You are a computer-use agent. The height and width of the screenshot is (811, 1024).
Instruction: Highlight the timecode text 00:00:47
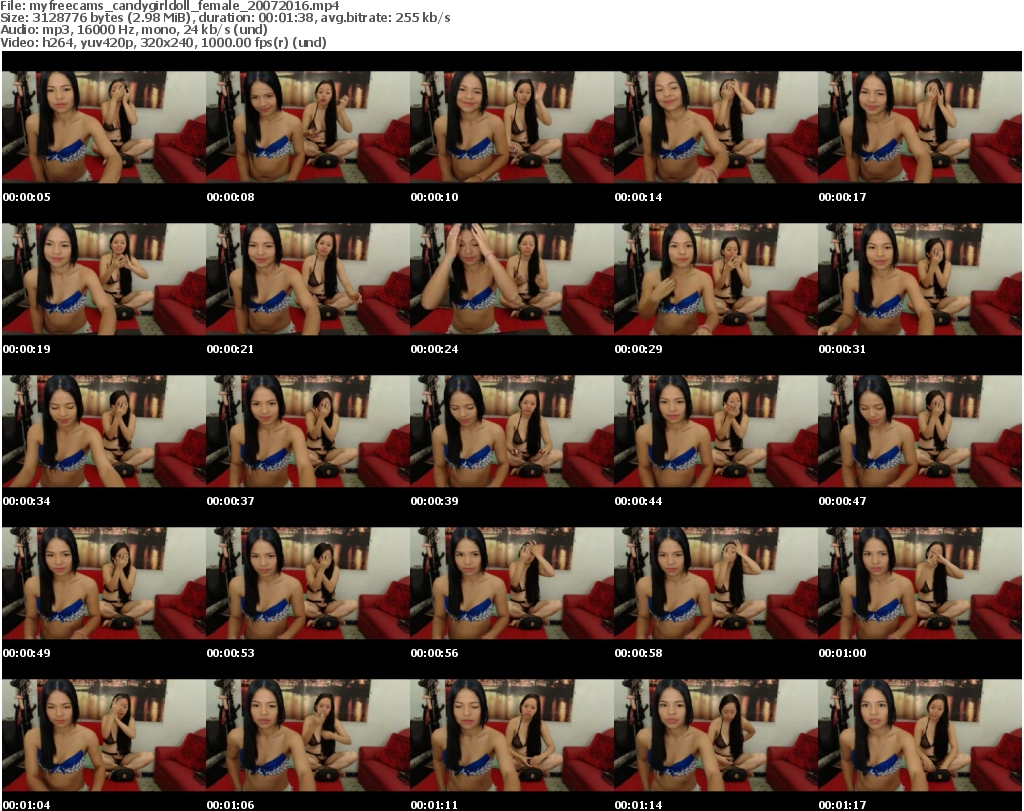click(x=842, y=501)
